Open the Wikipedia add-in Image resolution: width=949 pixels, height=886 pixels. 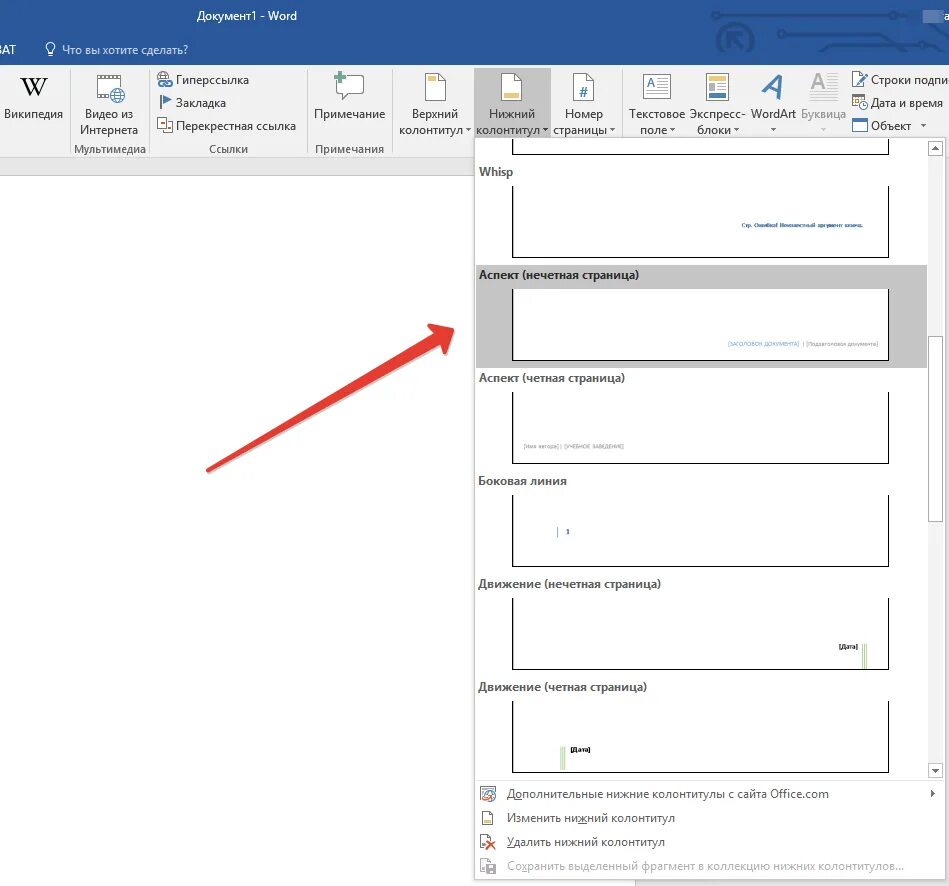[x=33, y=99]
